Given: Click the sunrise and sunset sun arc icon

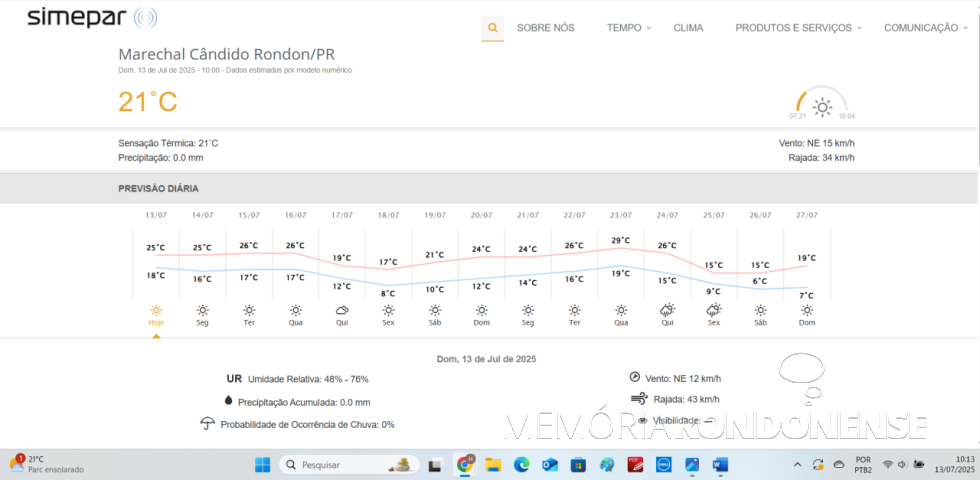Looking at the screenshot, I should pos(822,106).
